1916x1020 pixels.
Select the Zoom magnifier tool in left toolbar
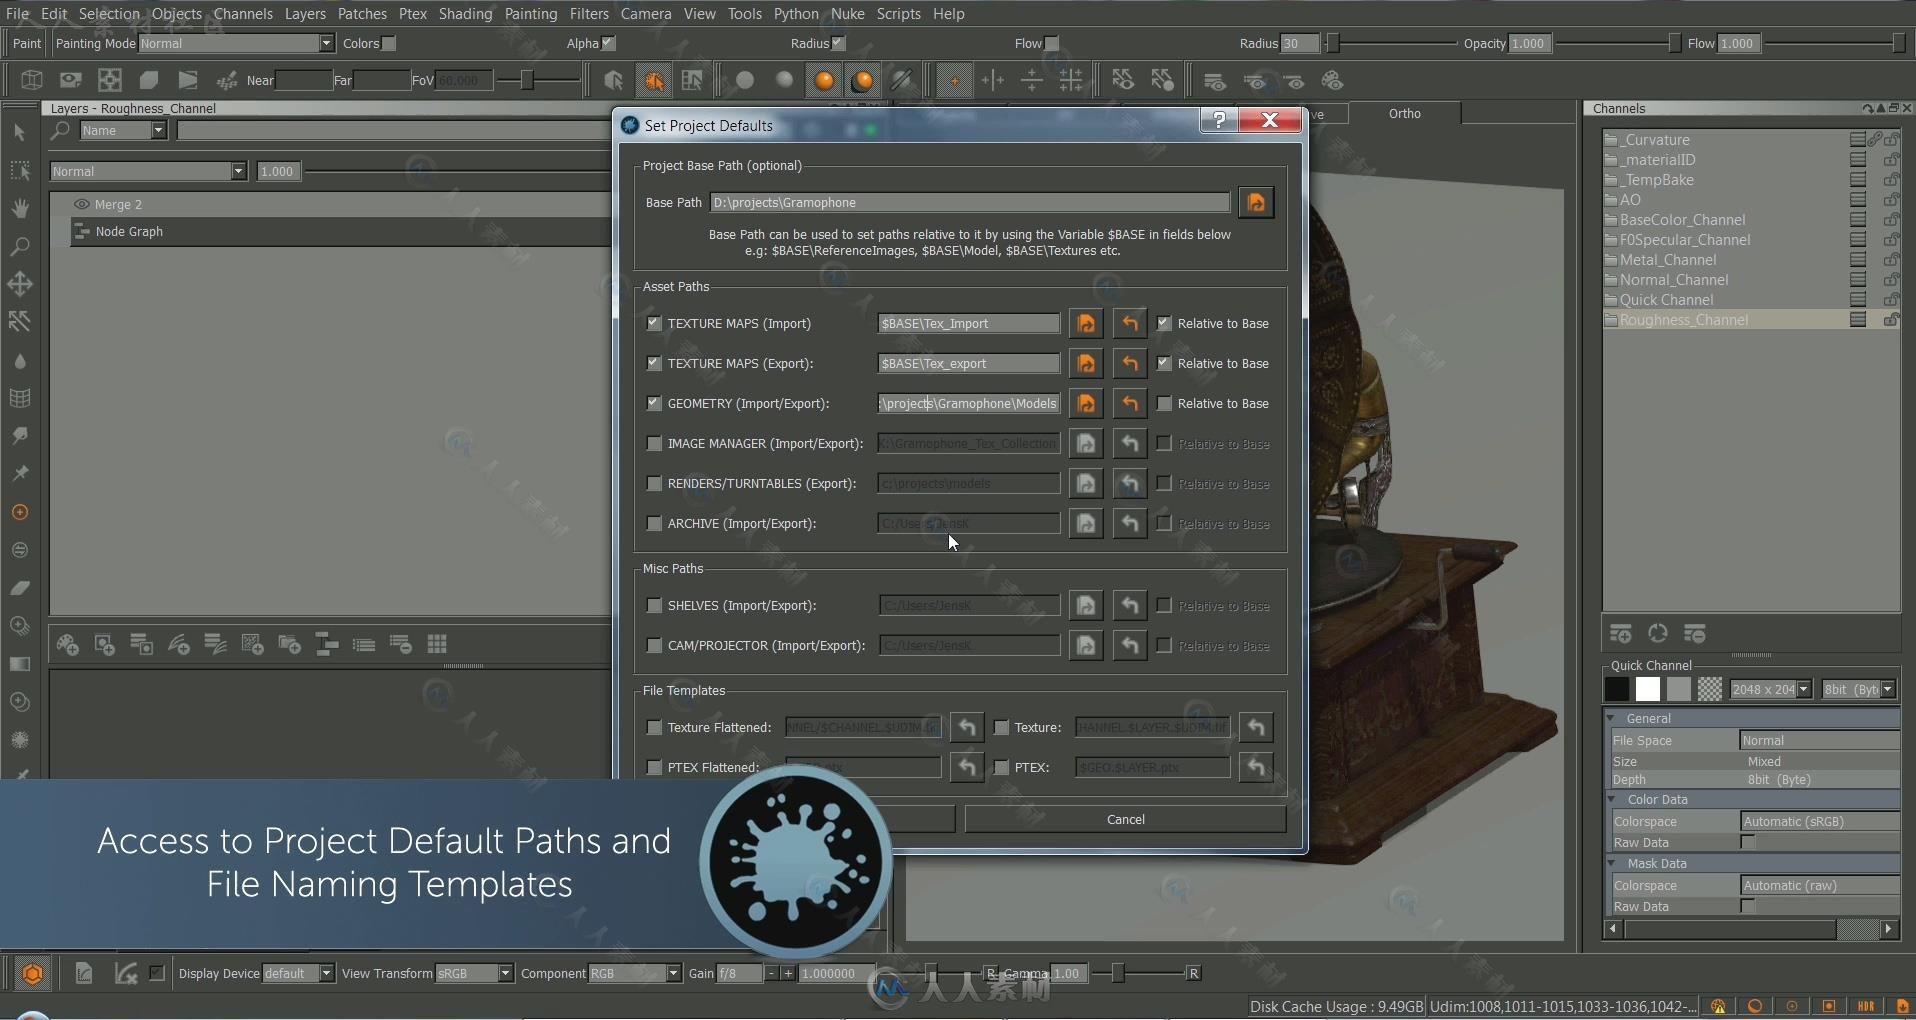(19, 246)
